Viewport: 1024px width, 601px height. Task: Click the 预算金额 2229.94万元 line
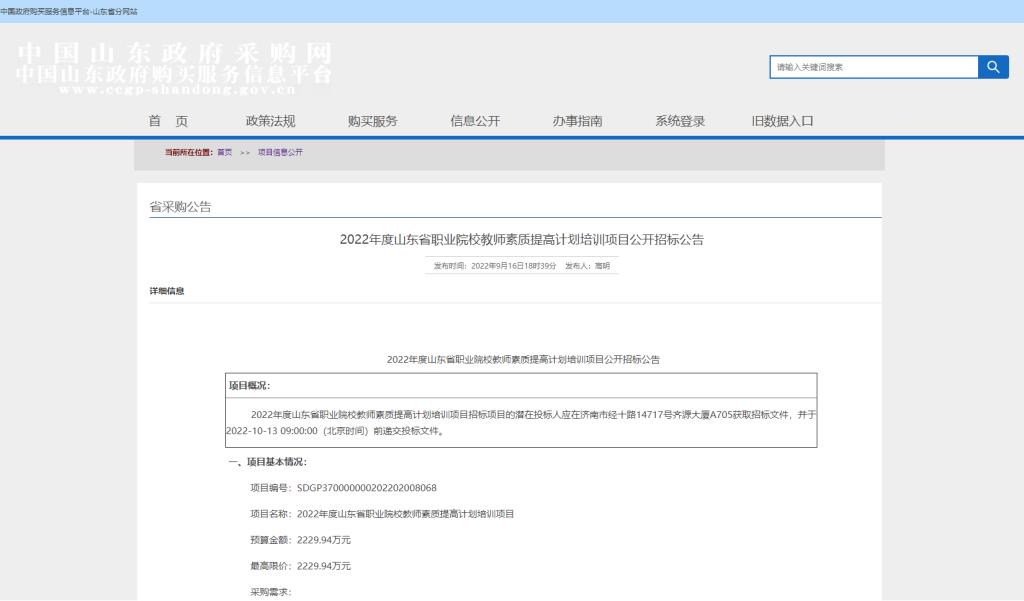(x=300, y=540)
